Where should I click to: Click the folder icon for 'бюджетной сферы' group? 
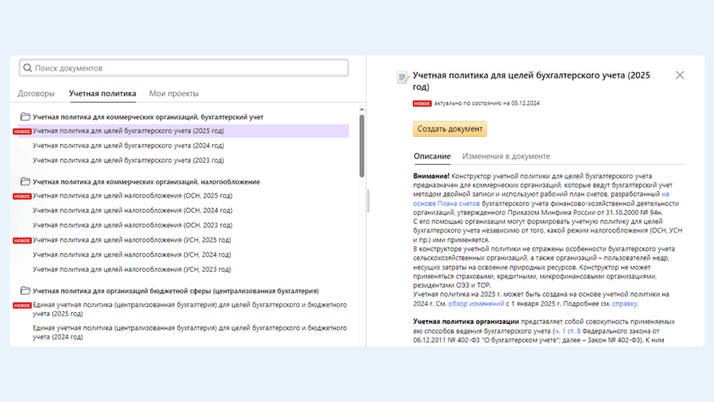tap(25, 291)
